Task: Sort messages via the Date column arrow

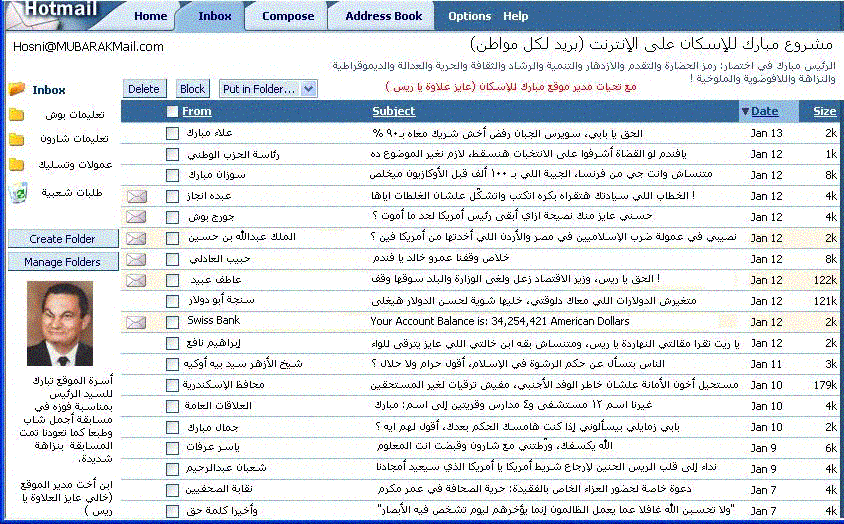Action: point(745,111)
